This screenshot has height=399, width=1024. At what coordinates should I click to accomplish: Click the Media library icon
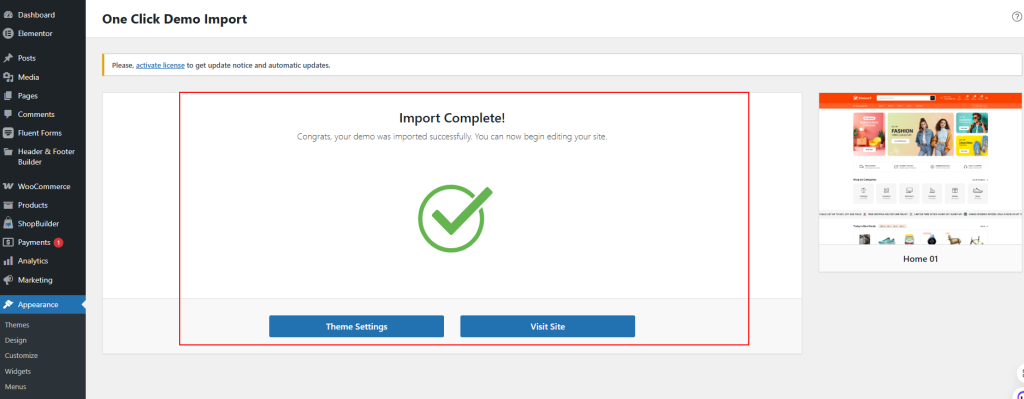coord(8,77)
